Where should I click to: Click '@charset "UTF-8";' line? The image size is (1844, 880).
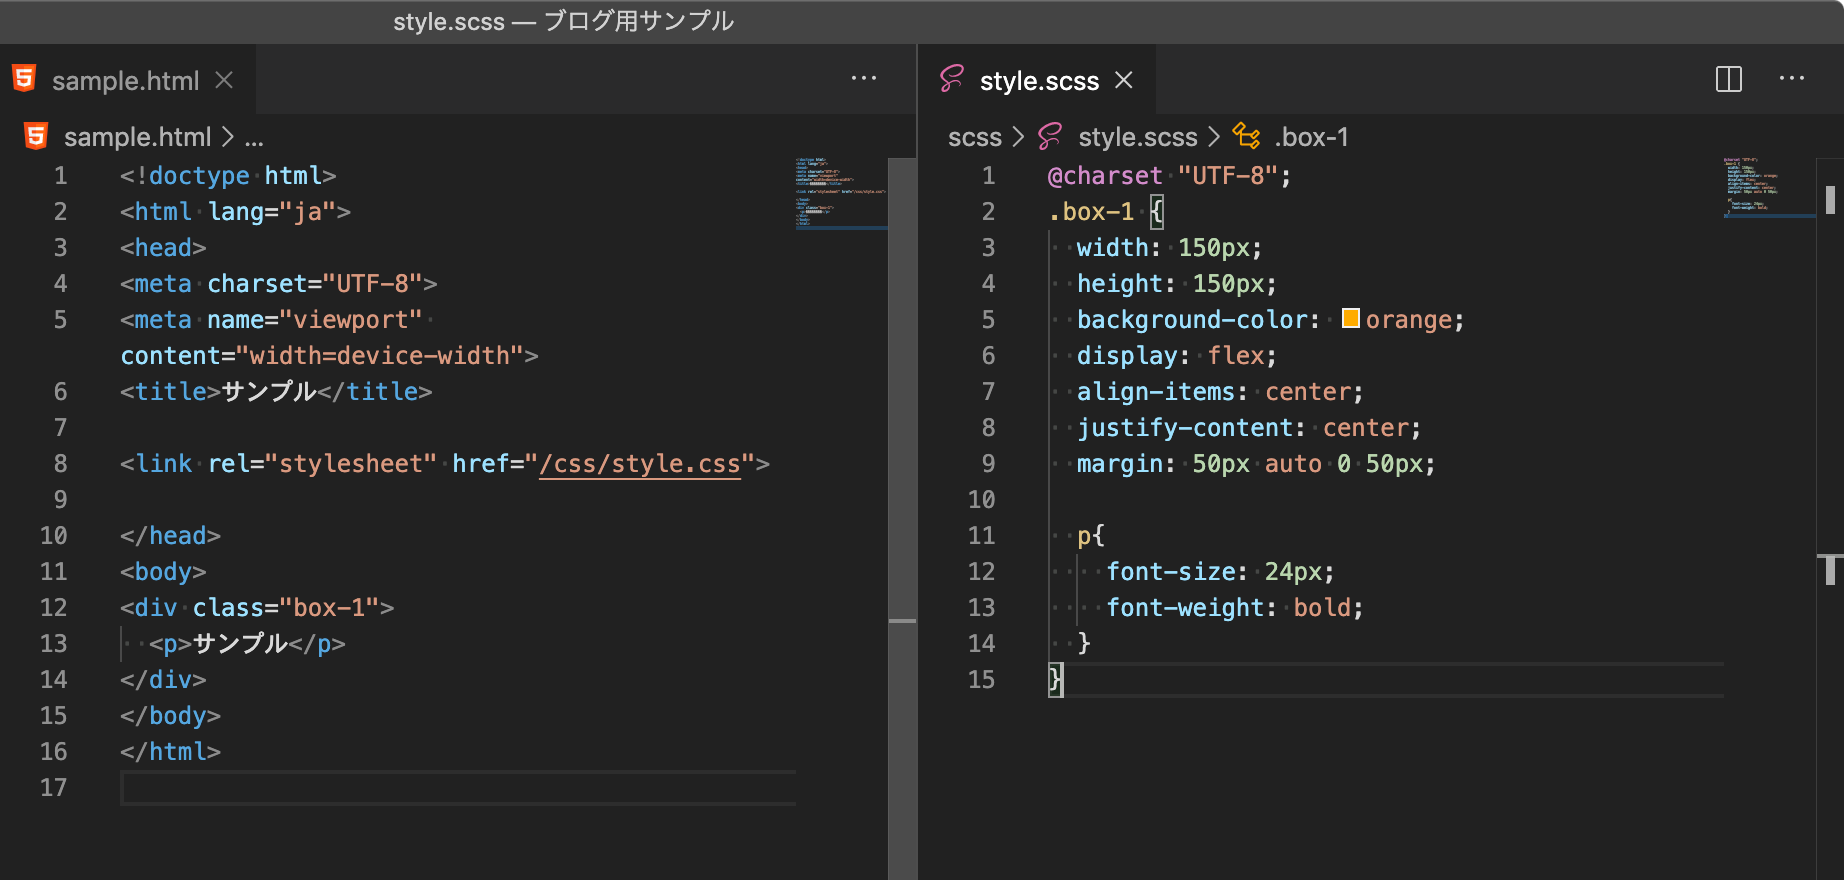(x=1169, y=176)
